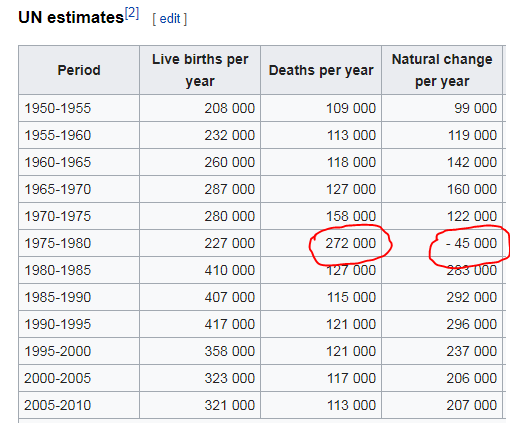Click the 417 000 live births value
Screen dimensions: 510x423
230,324
